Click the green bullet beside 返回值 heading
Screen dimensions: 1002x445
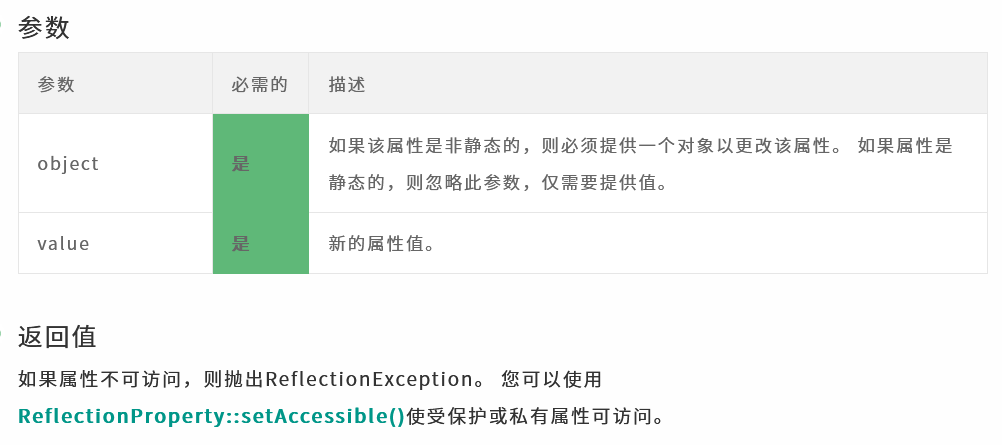[1, 334]
